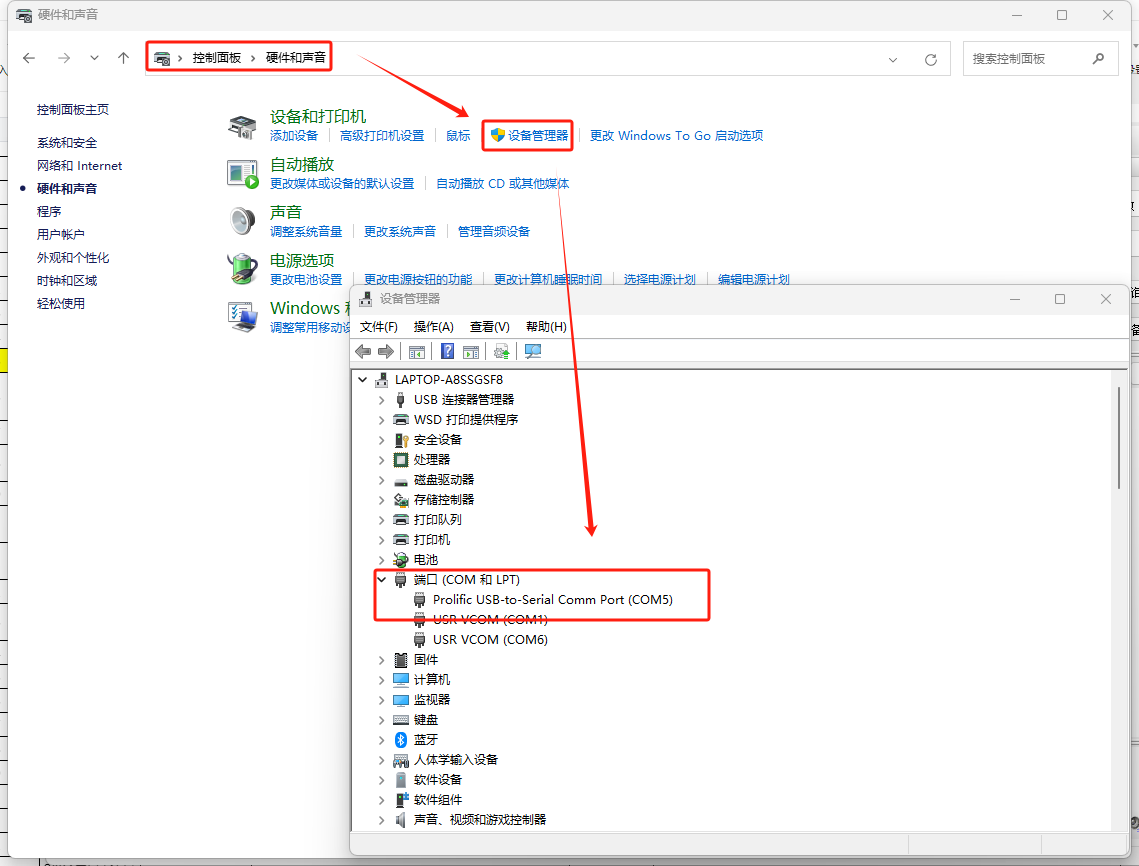The width and height of the screenshot is (1139, 866).
Task: Open the 添加设备 link
Action: click(x=294, y=136)
